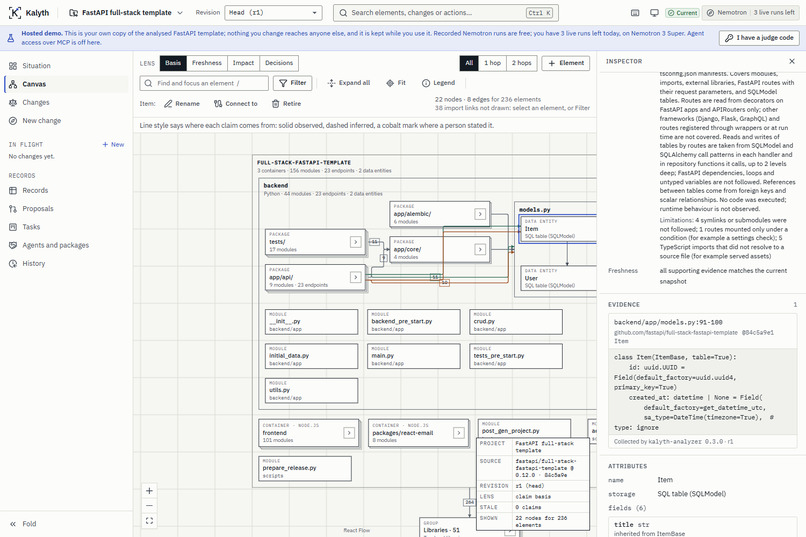806x537 pixels.
Task: Expand the app/api/ package chevron
Action: tap(355, 277)
